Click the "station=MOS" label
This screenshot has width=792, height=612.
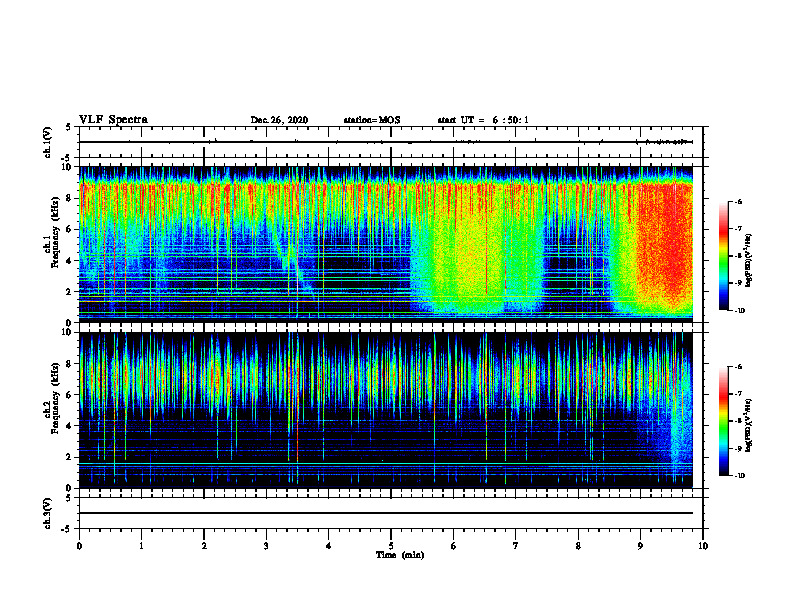point(372,120)
